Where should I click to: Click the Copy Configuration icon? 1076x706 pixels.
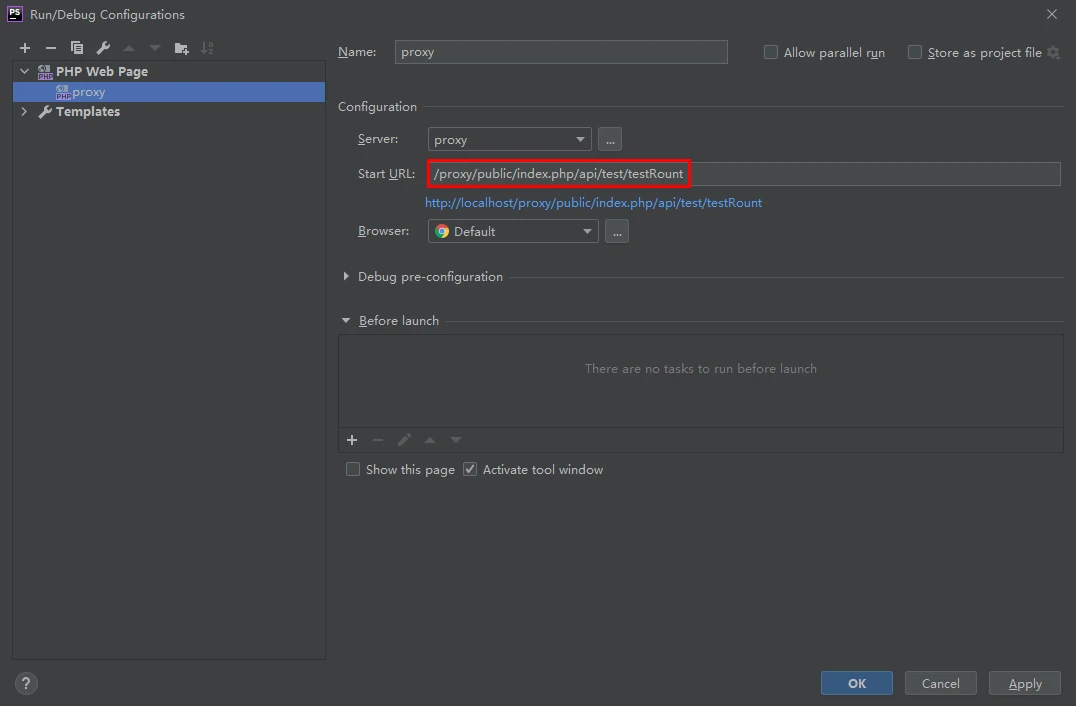coord(77,48)
